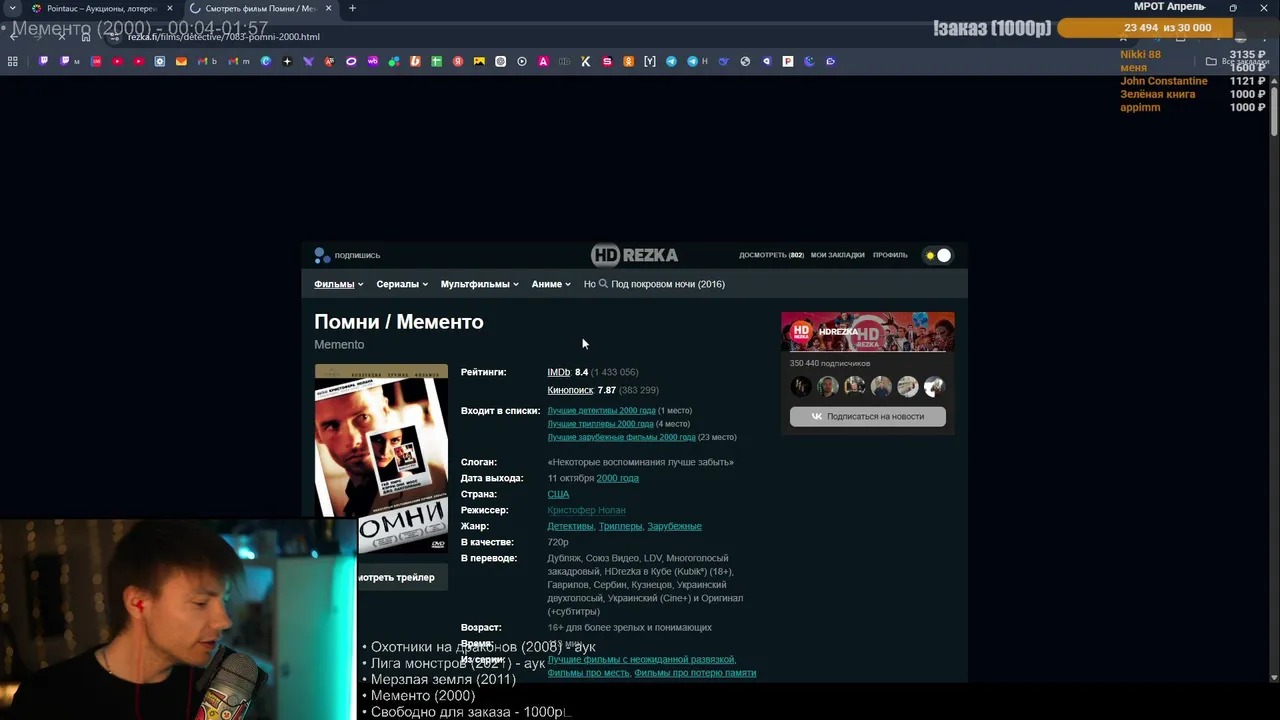Open the wb Wildberries bookmark
The width and height of the screenshot is (1280, 720).
pyautogui.click(x=372, y=61)
